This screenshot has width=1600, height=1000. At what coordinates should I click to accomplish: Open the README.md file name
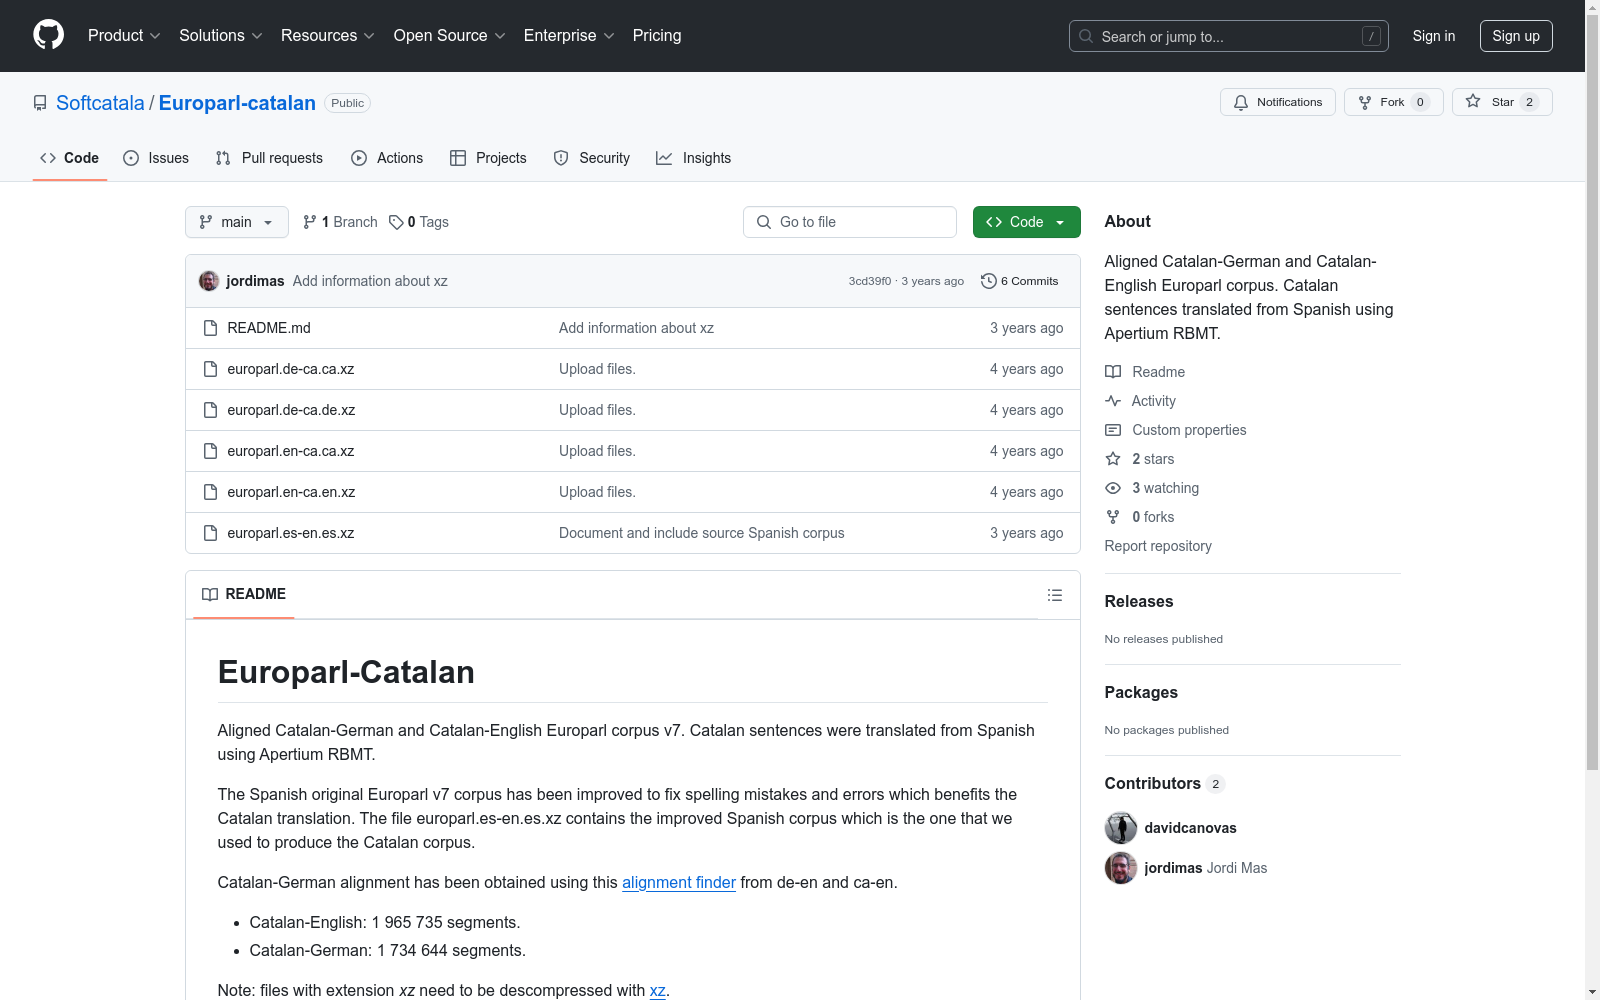pyautogui.click(x=269, y=328)
